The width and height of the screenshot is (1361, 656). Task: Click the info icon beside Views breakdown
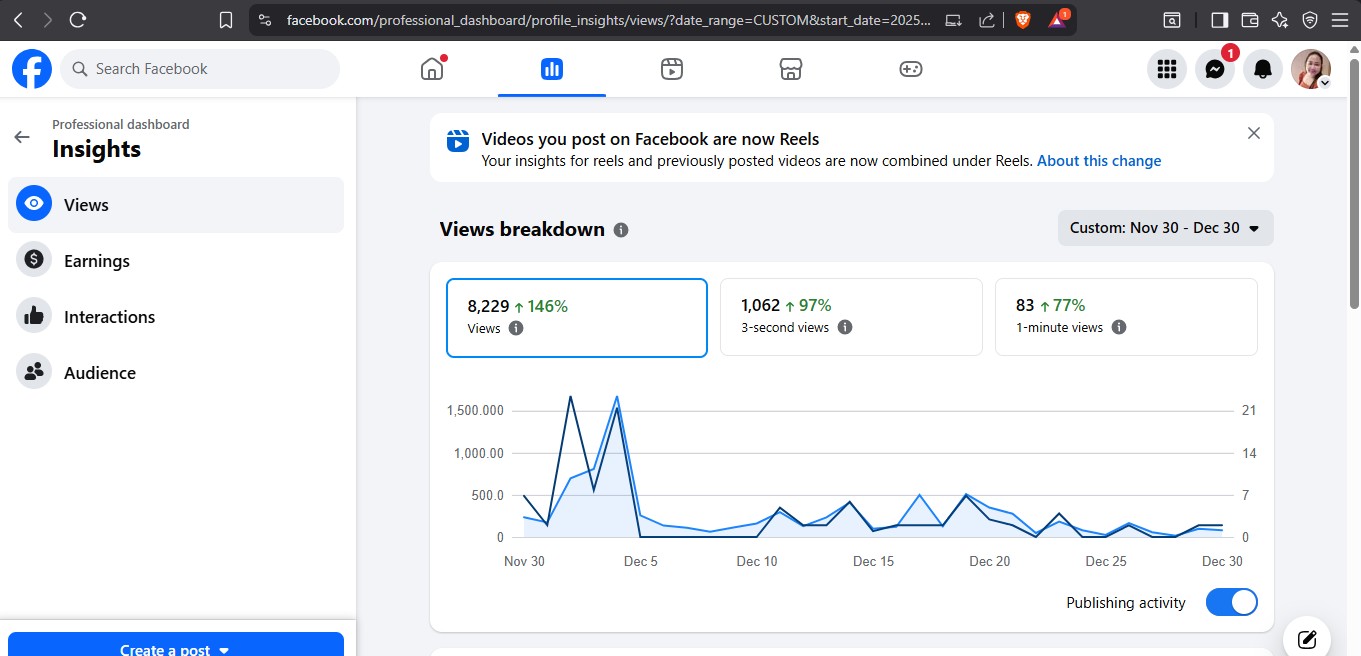[x=621, y=230]
